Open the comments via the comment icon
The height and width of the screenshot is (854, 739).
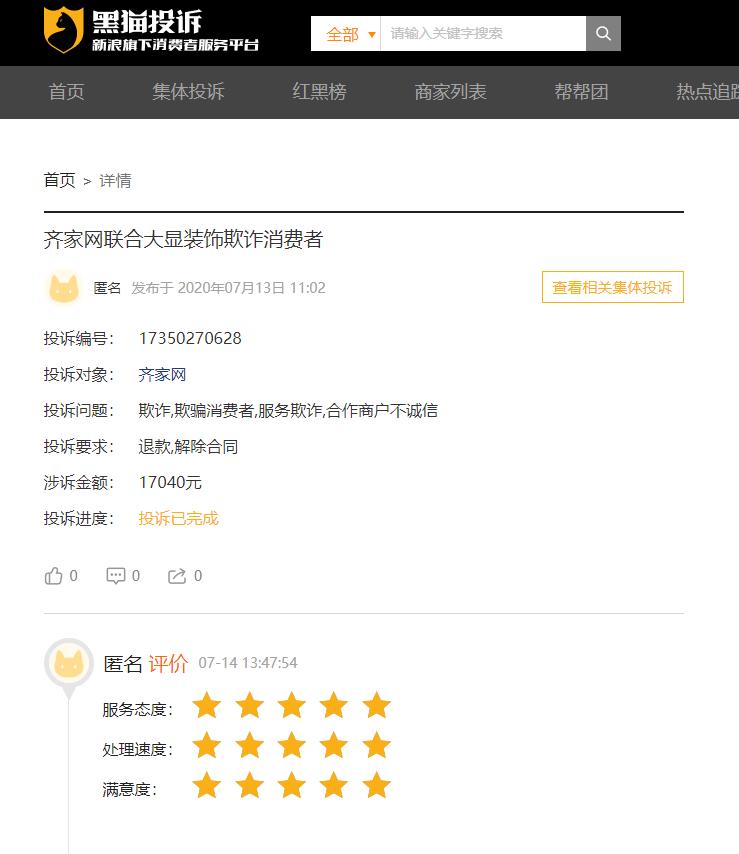click(x=116, y=575)
